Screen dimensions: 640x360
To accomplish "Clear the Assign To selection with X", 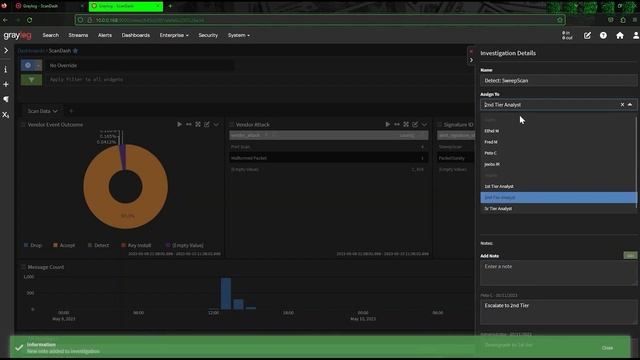I will (622, 104).
